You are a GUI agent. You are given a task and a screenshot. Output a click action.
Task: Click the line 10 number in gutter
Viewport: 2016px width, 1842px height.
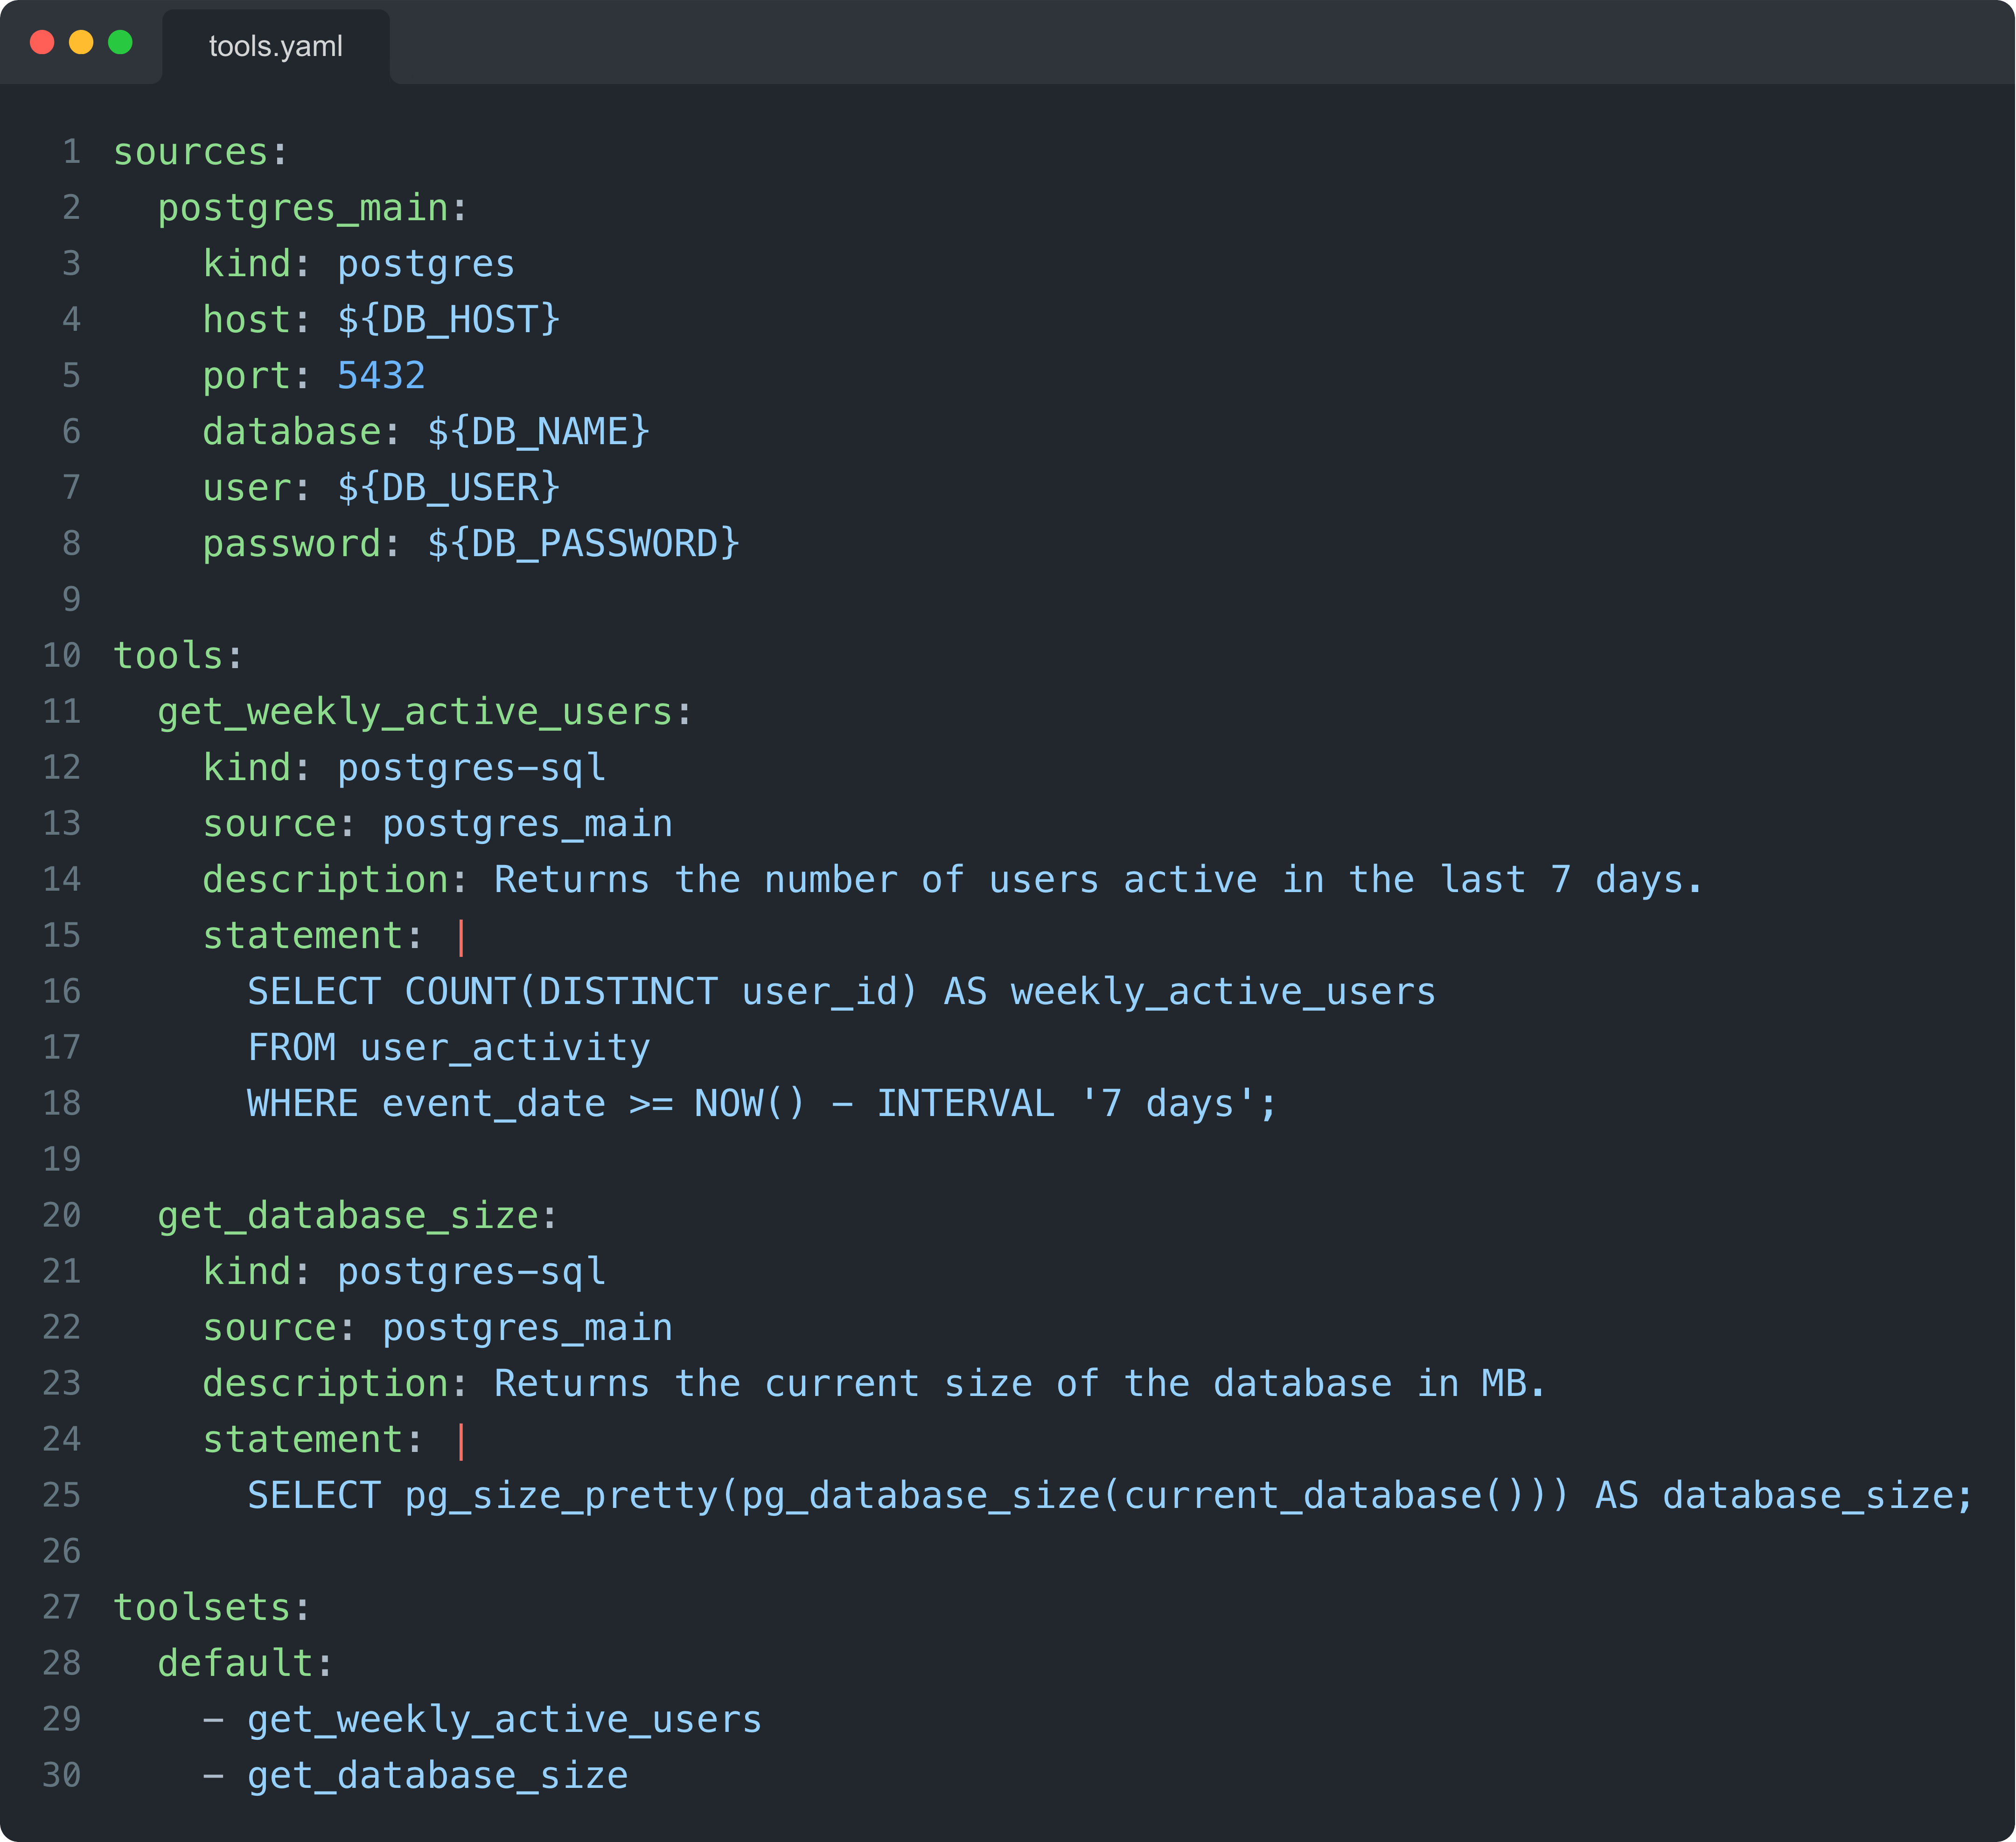coord(61,656)
